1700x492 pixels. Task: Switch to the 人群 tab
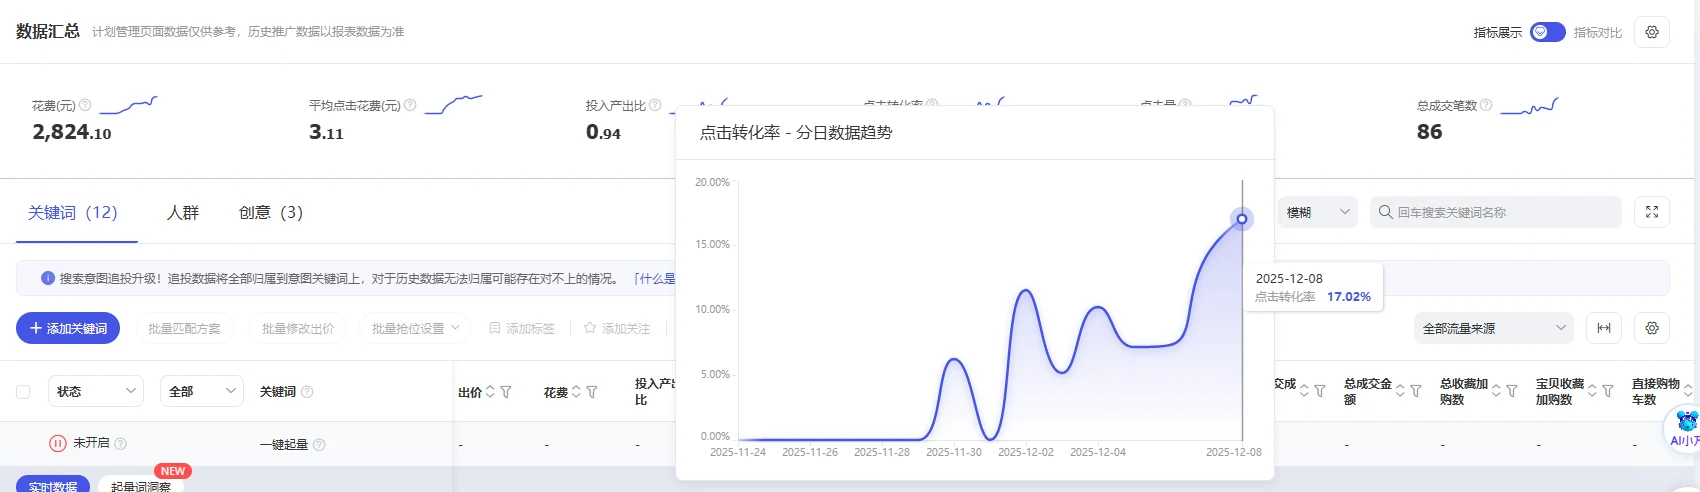(x=183, y=212)
